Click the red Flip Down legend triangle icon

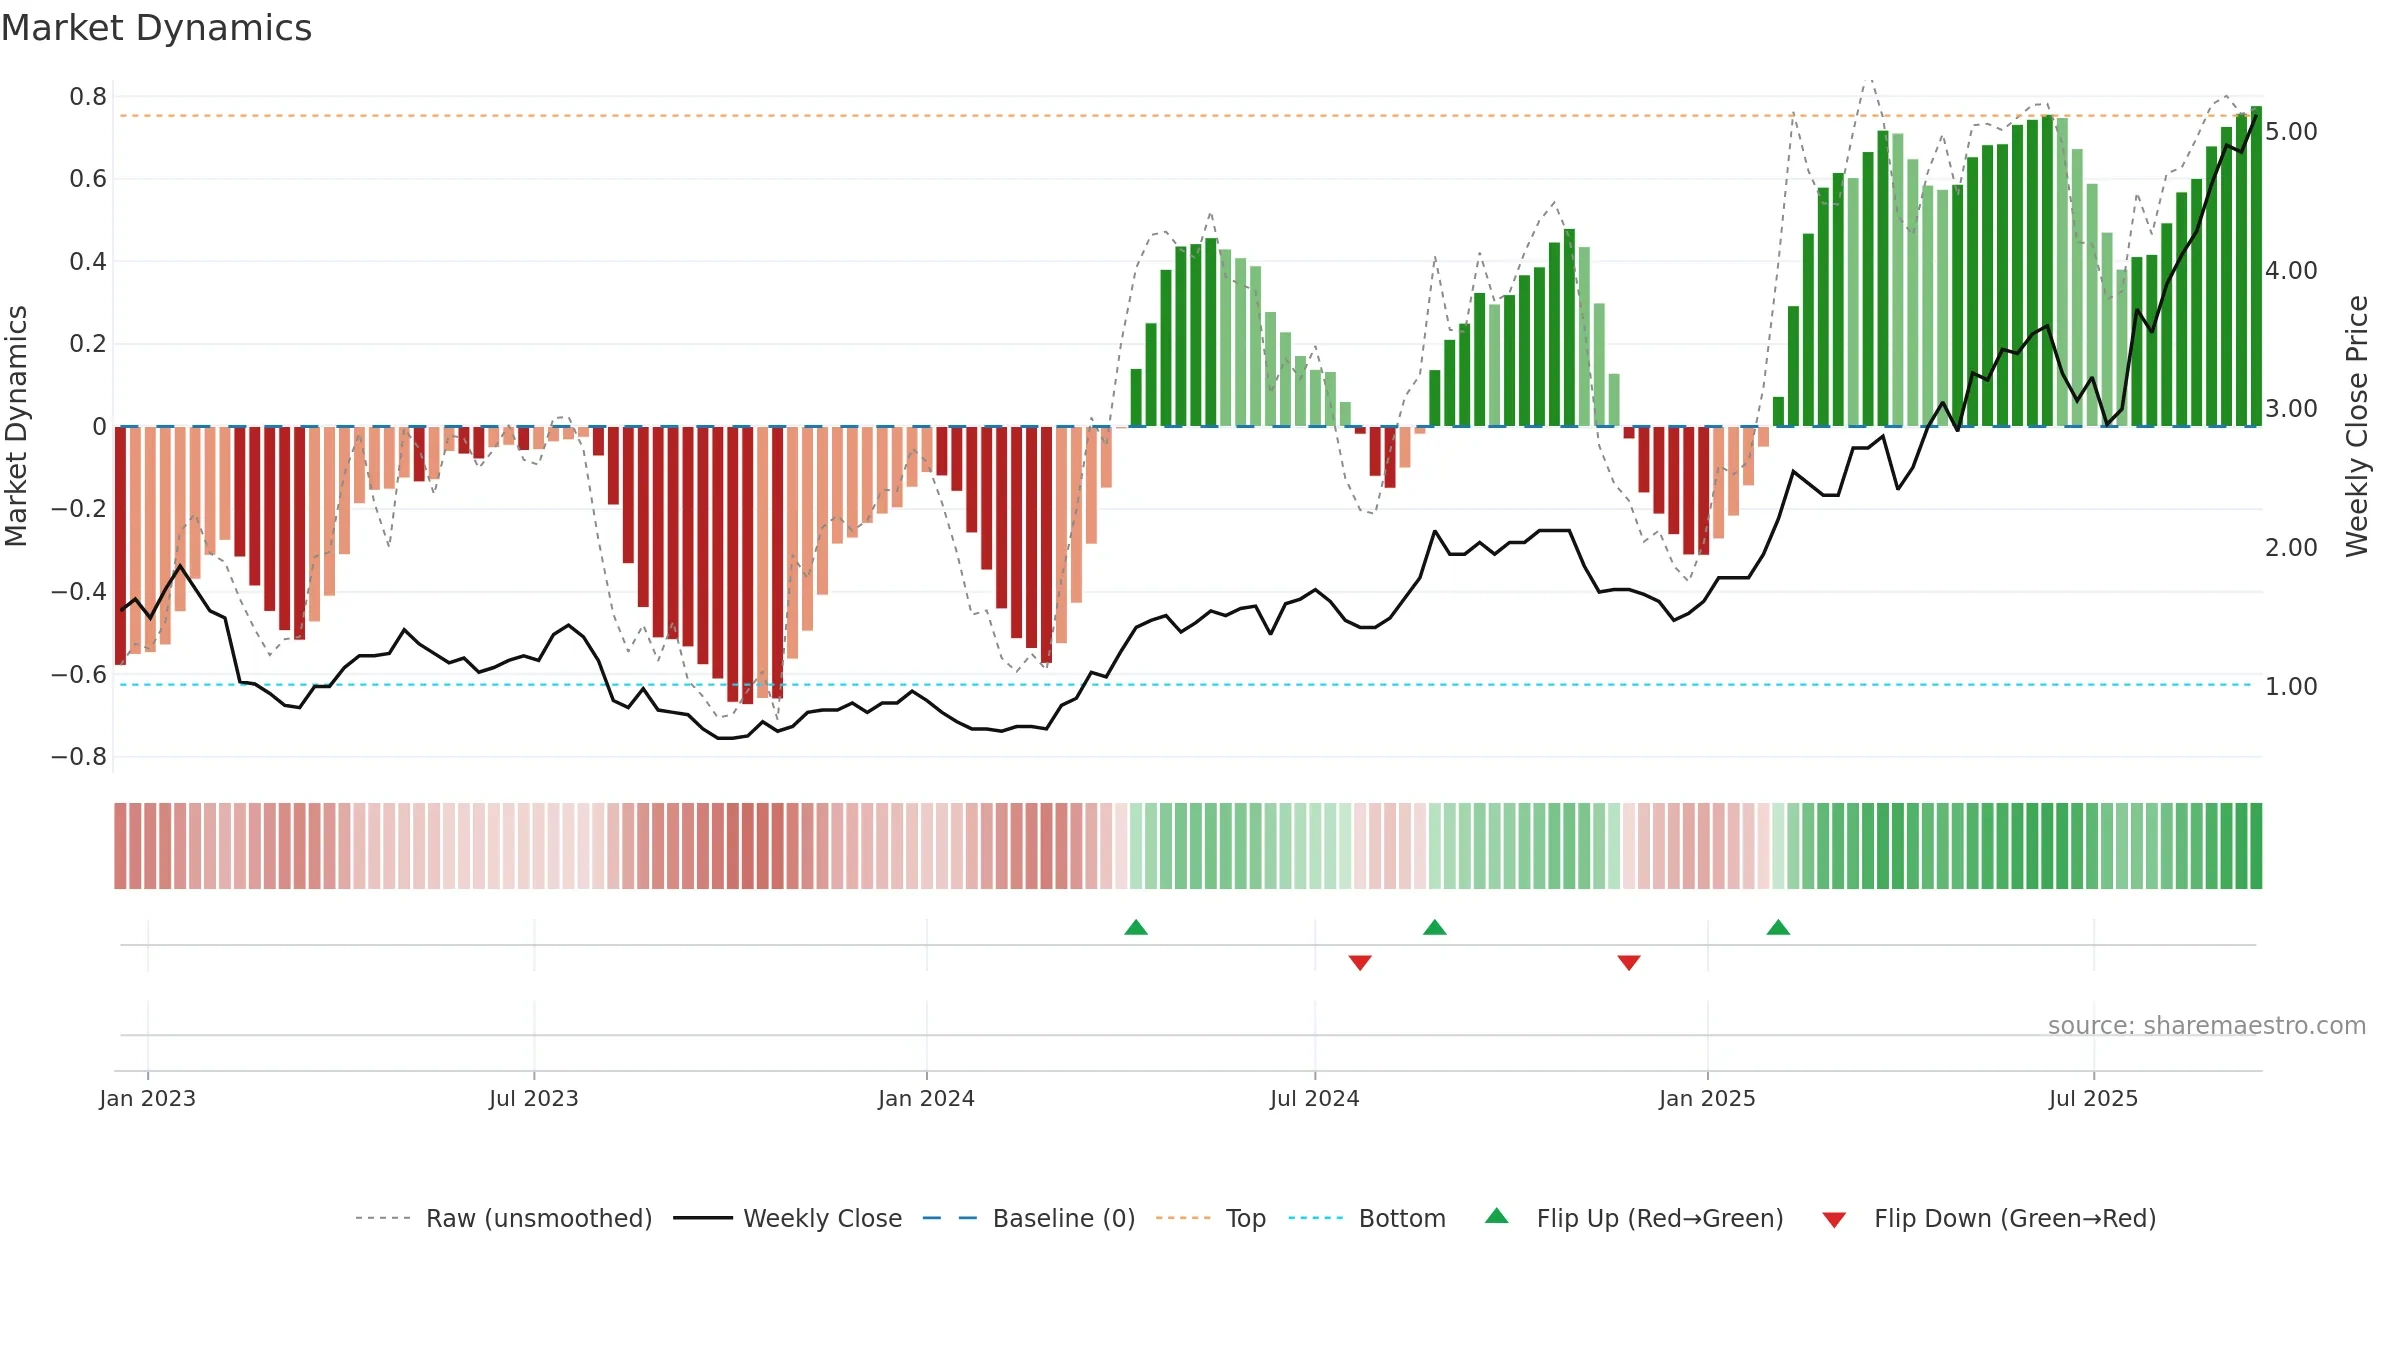coord(1833,1220)
